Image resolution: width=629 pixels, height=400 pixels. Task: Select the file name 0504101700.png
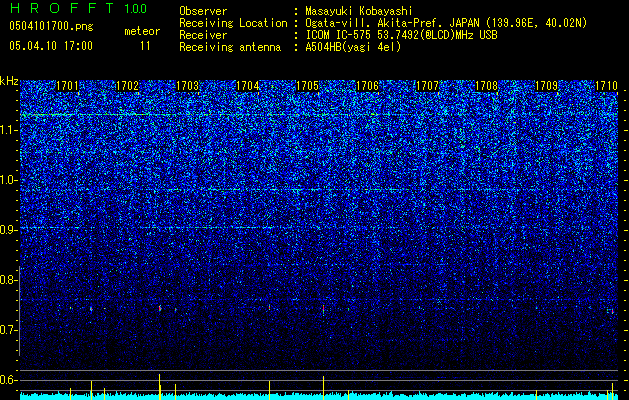(51, 27)
